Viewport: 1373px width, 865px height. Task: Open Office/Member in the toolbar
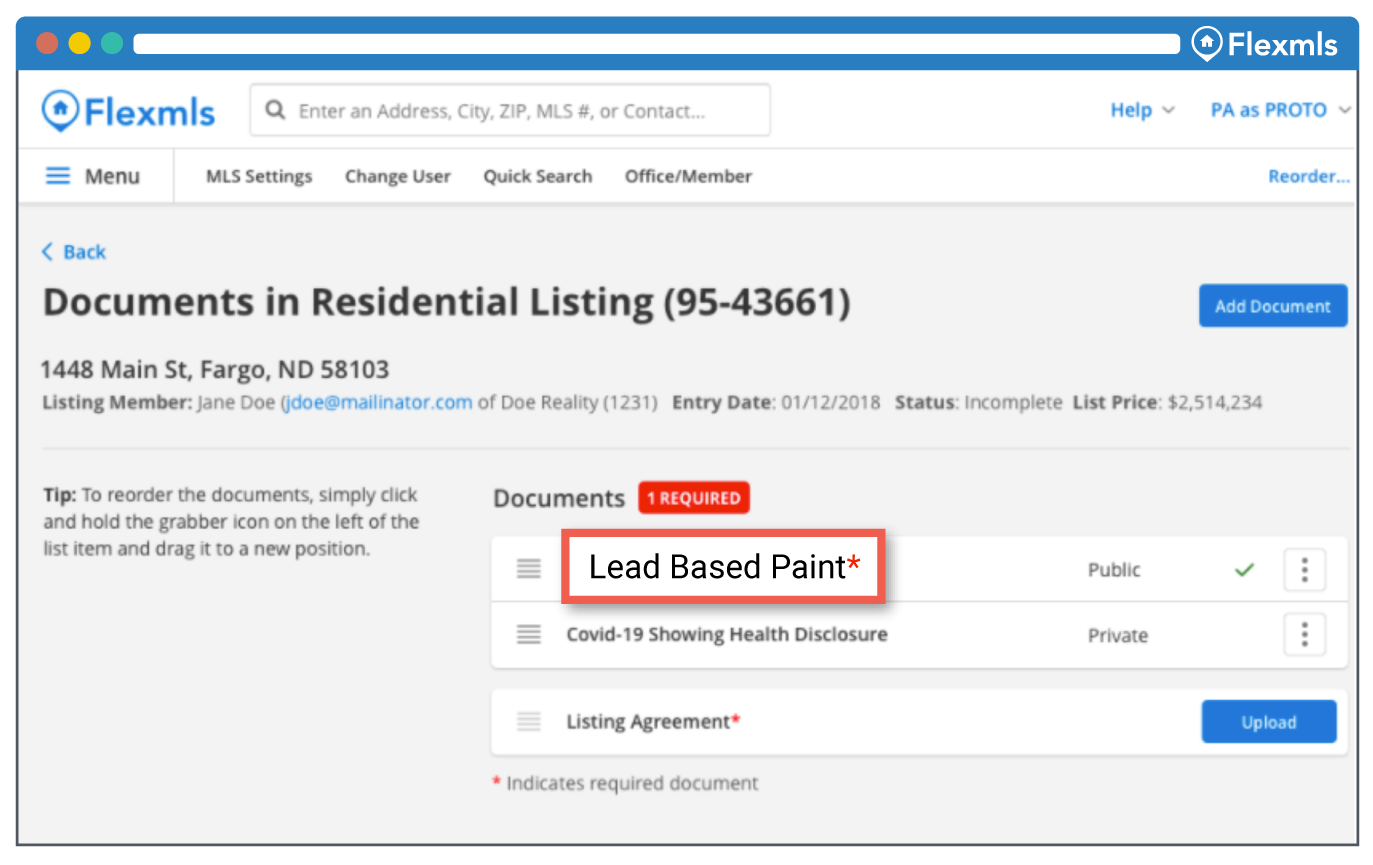pos(688,177)
